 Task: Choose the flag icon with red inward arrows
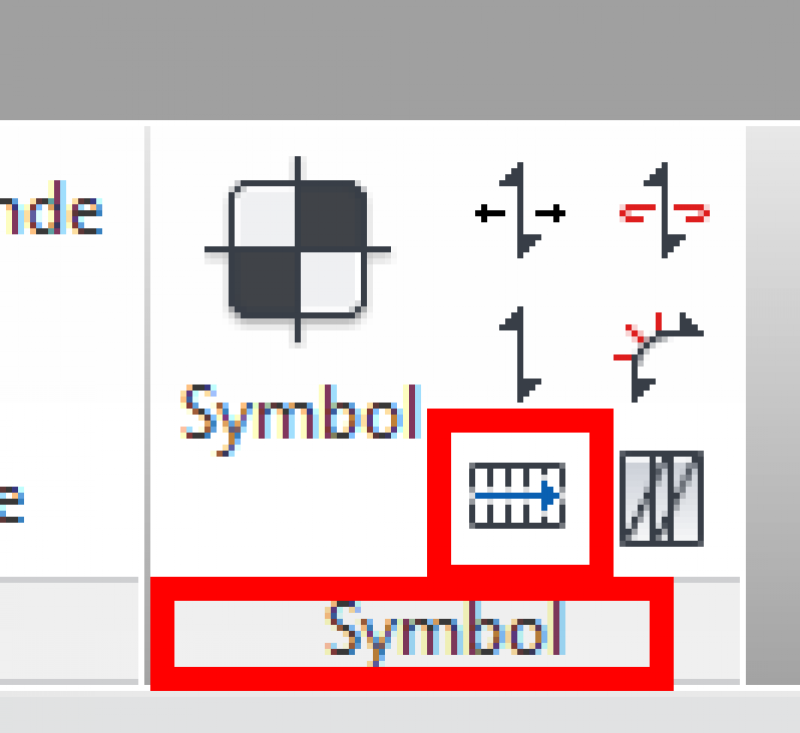[664, 210]
